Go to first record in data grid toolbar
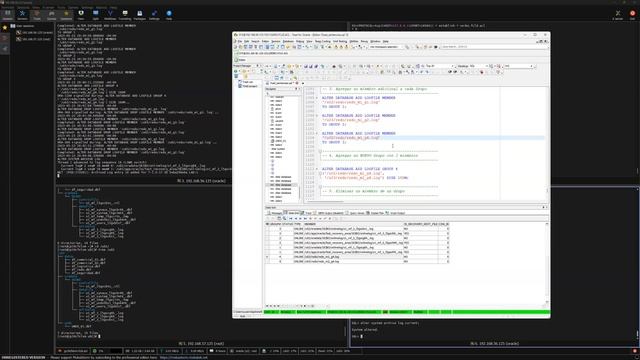Image resolution: width=640 pixels, height=360 pixels. click(x=291, y=218)
